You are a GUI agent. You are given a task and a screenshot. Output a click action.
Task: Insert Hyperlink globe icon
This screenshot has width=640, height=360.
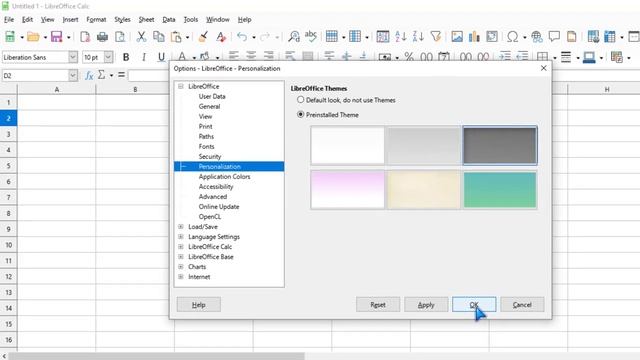pyautogui.click(x=537, y=37)
